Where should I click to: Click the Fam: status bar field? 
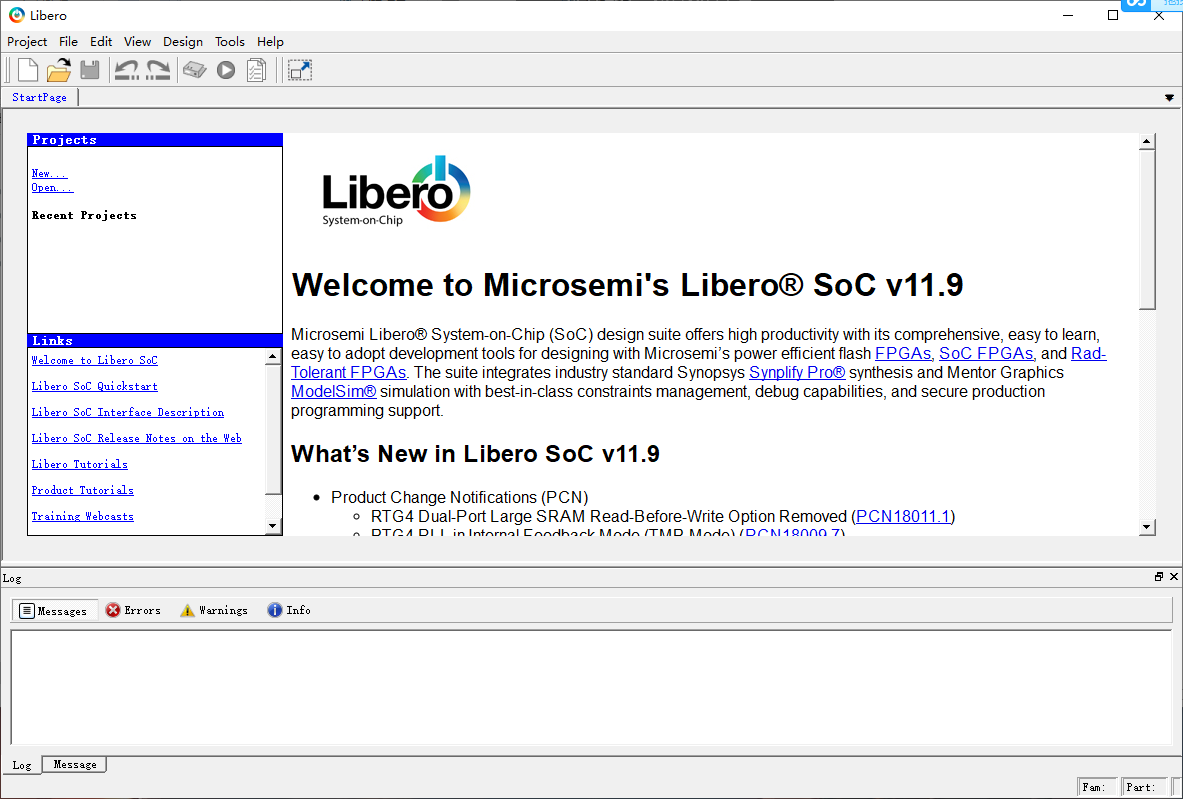click(1096, 787)
